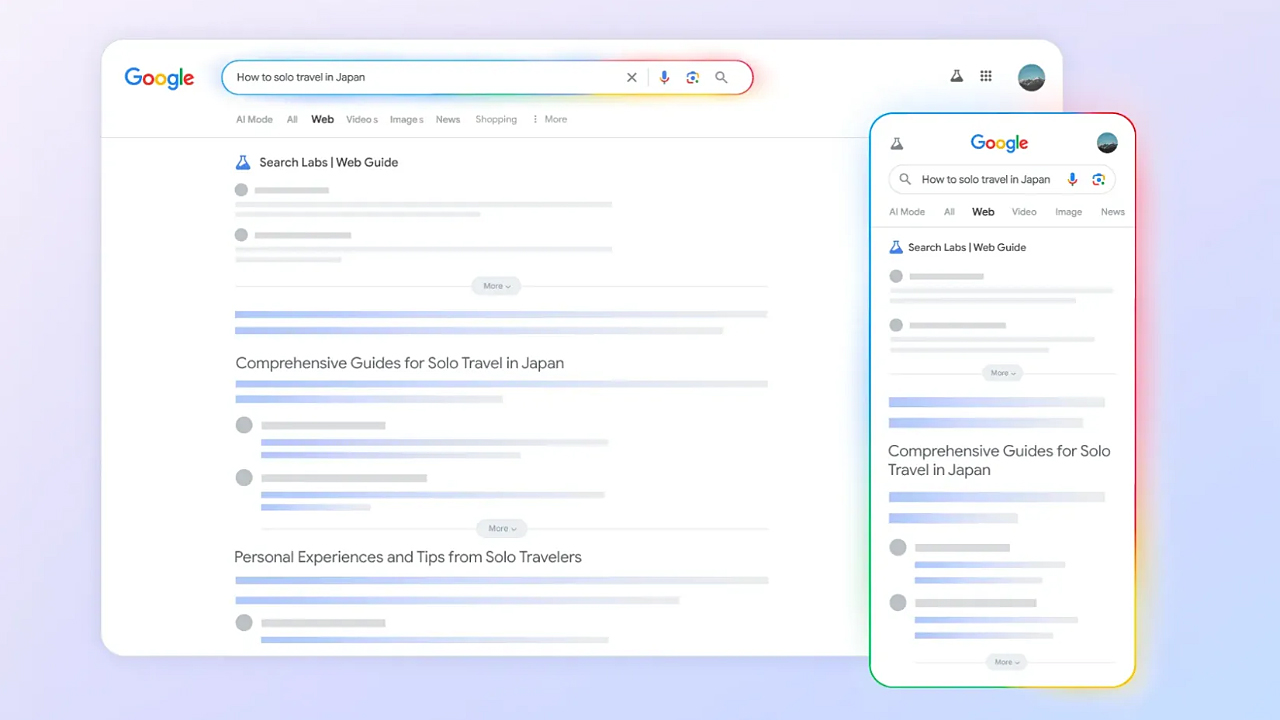The image size is (1280, 720).
Task: Click desktop 'Comprehensive Guides for Solo Travel in Japan'
Action: pos(400,363)
